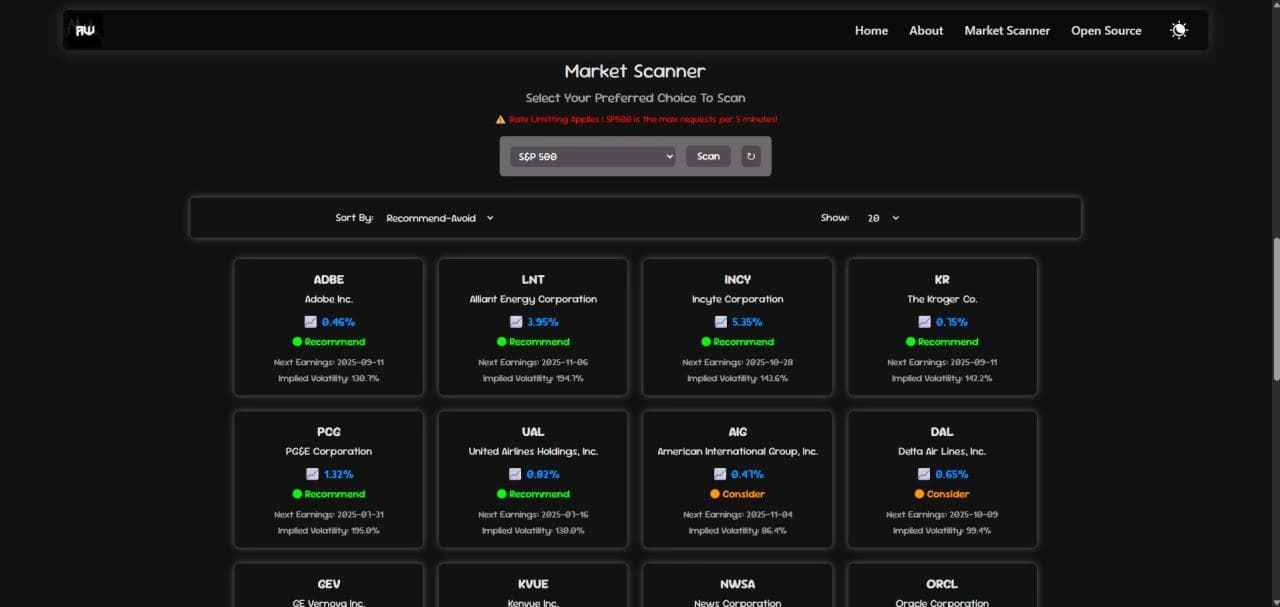Click the chart icon on the PCG card
This screenshot has height=607, width=1280.
coord(313,474)
